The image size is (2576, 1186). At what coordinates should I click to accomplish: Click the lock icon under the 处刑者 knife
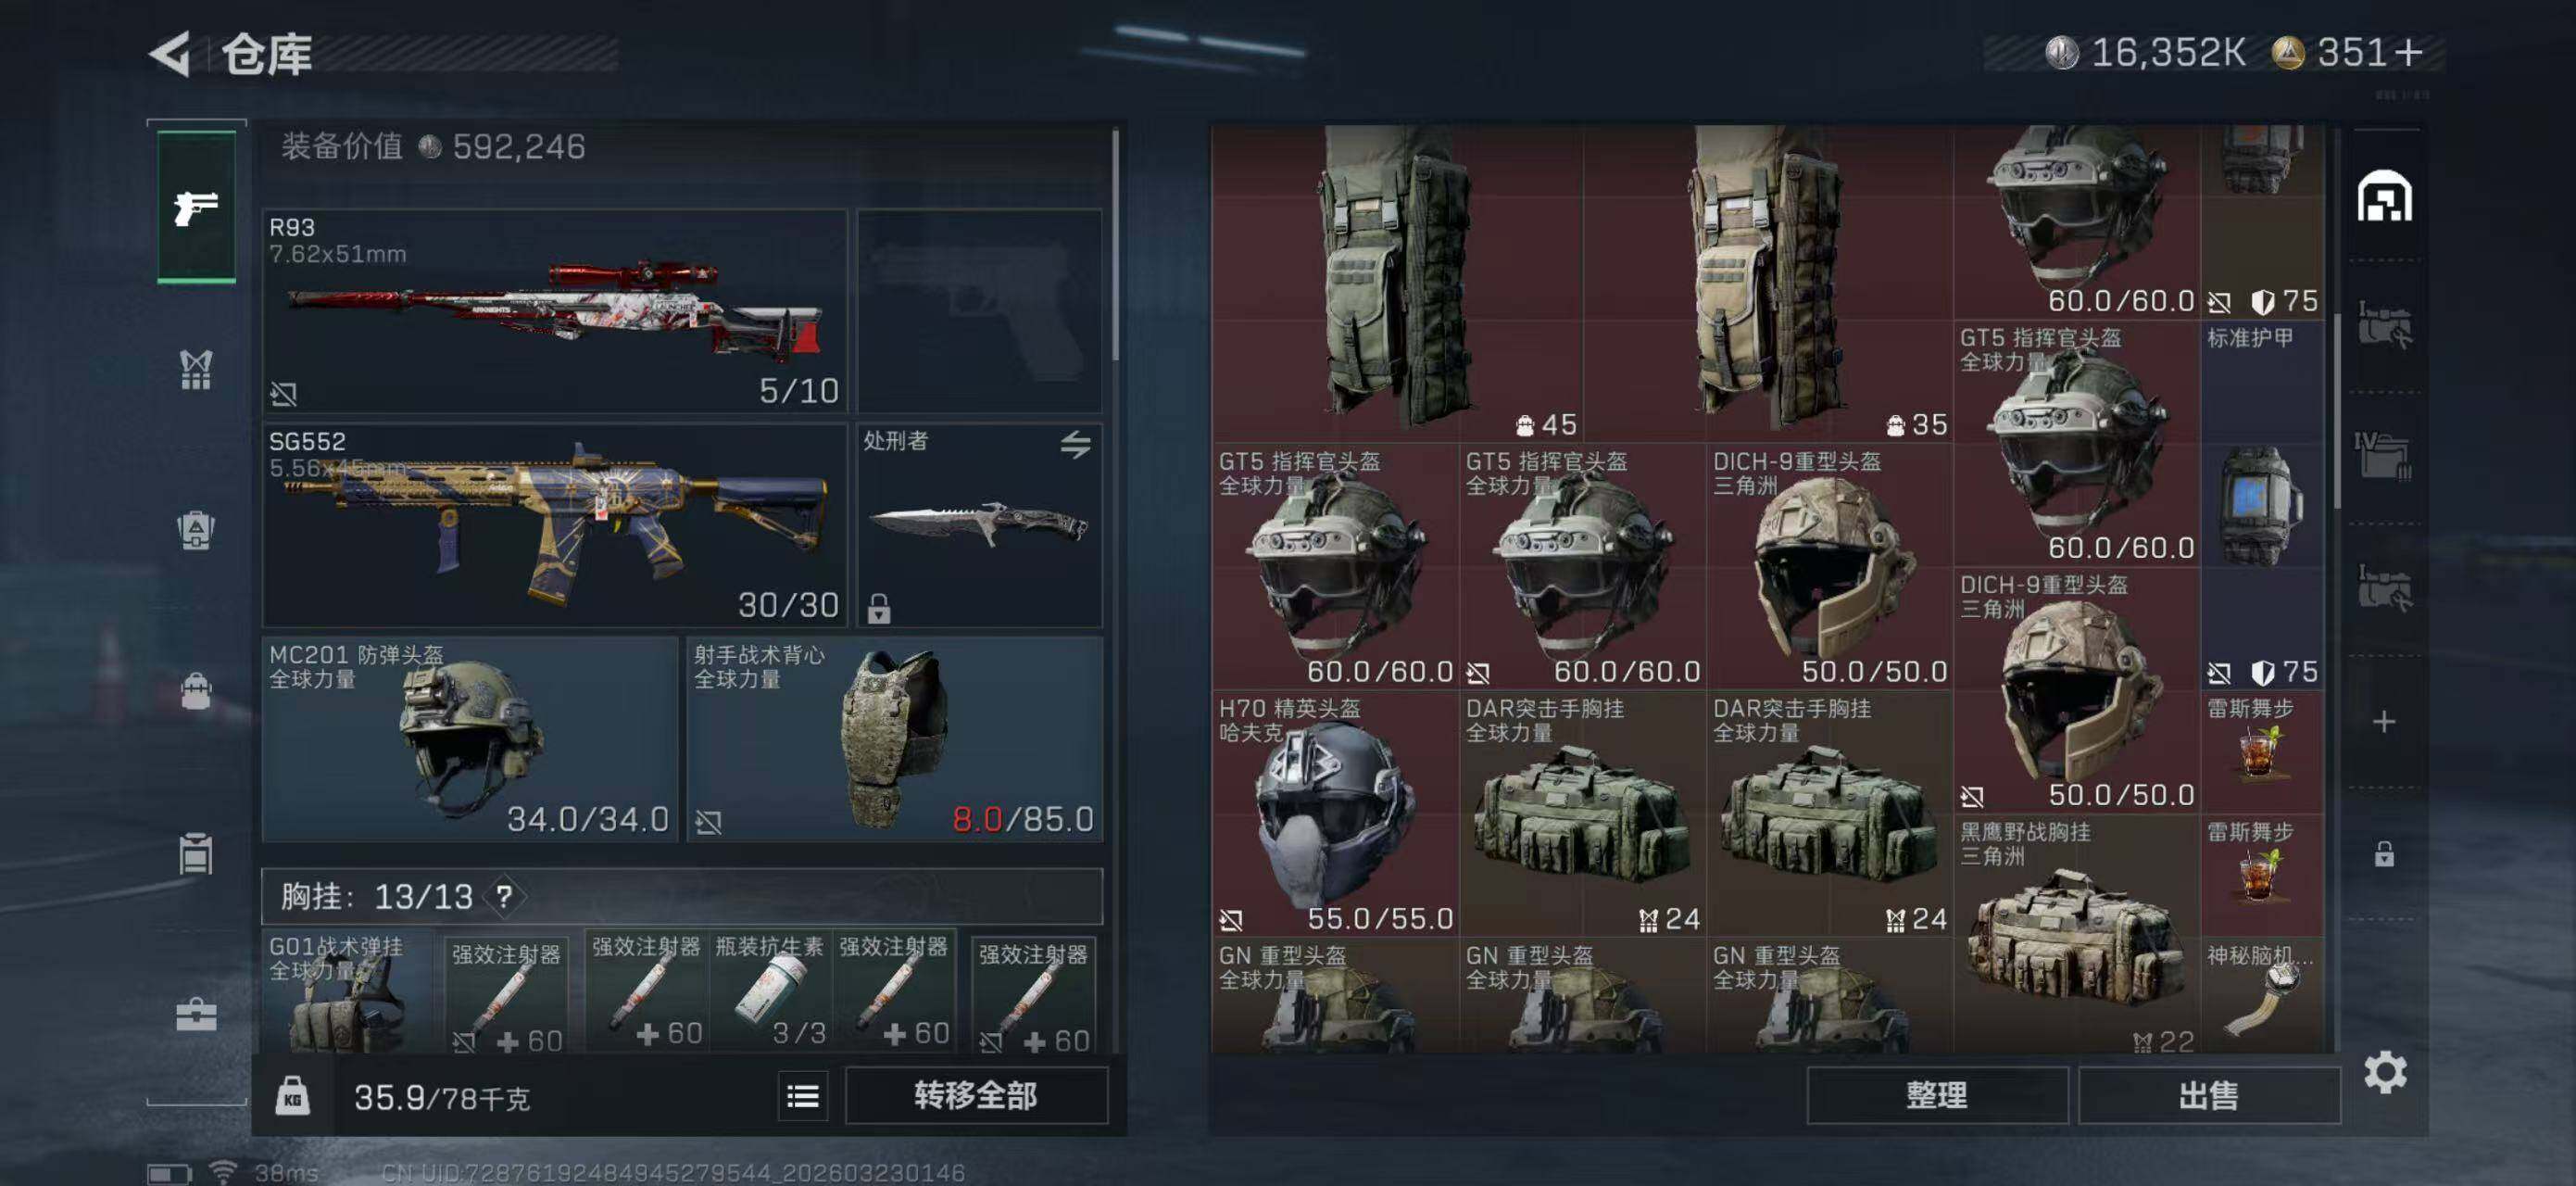[x=879, y=607]
